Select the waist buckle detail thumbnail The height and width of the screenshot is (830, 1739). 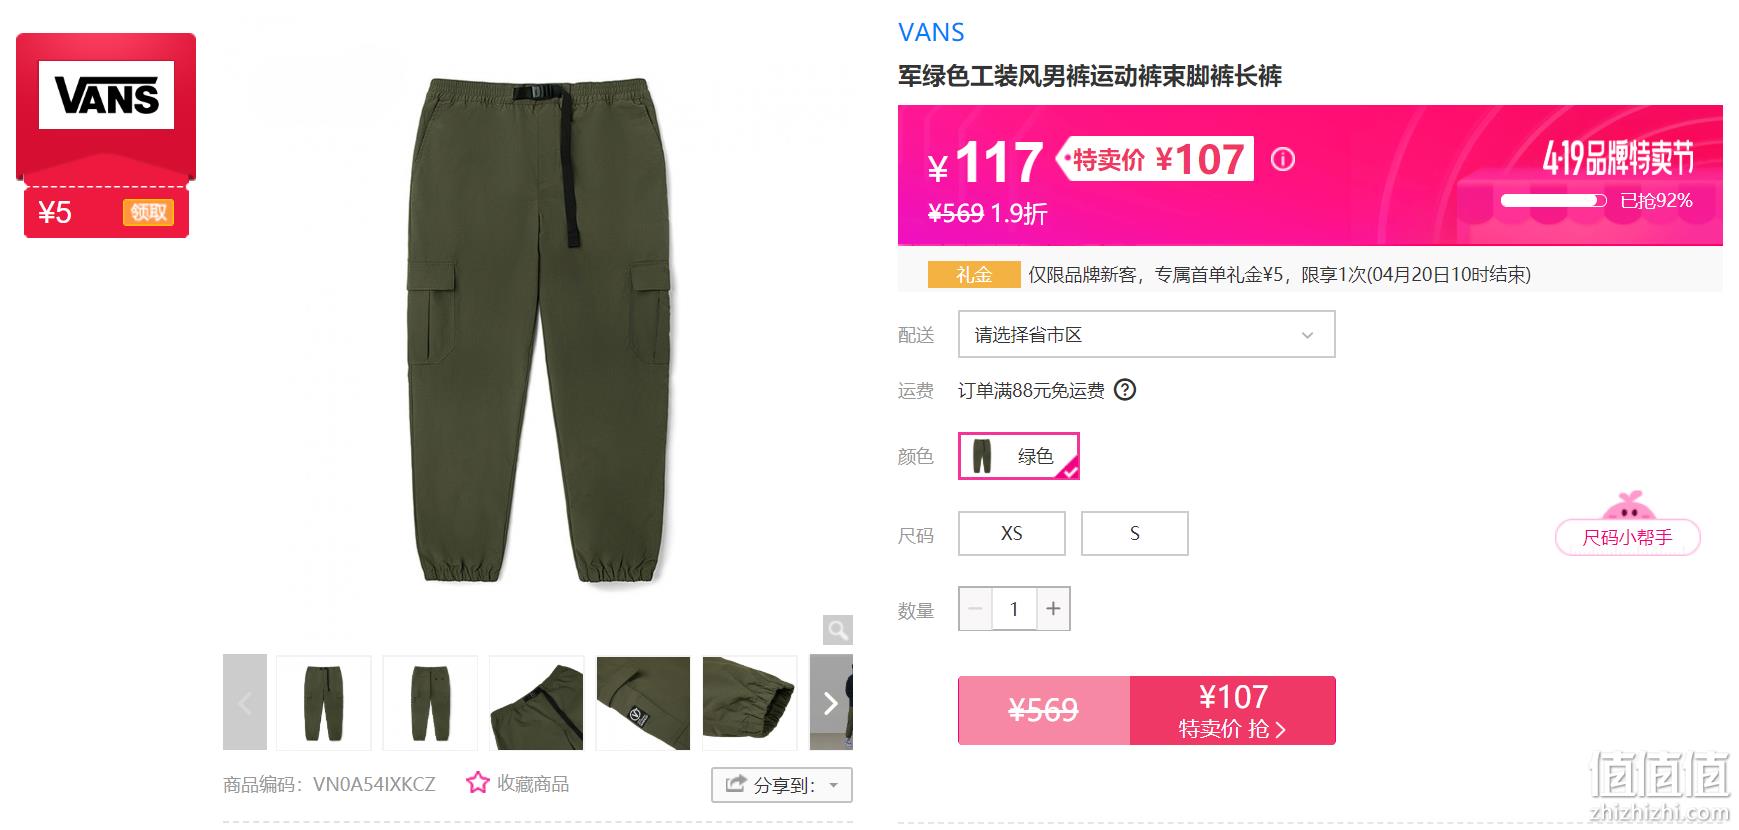[537, 703]
